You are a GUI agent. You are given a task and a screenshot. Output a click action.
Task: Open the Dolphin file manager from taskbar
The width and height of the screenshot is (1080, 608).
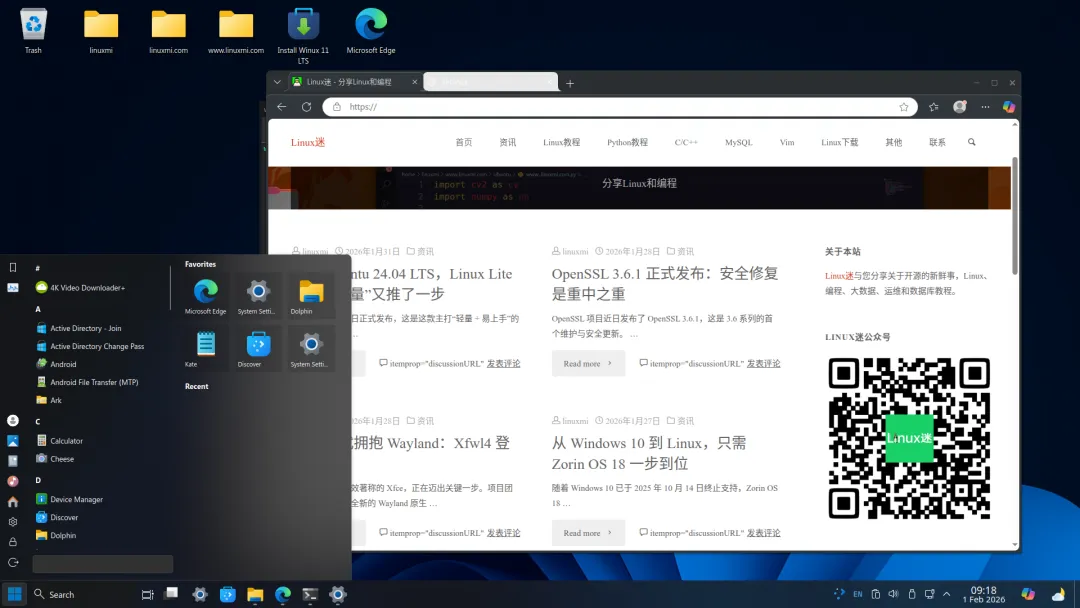click(x=255, y=594)
